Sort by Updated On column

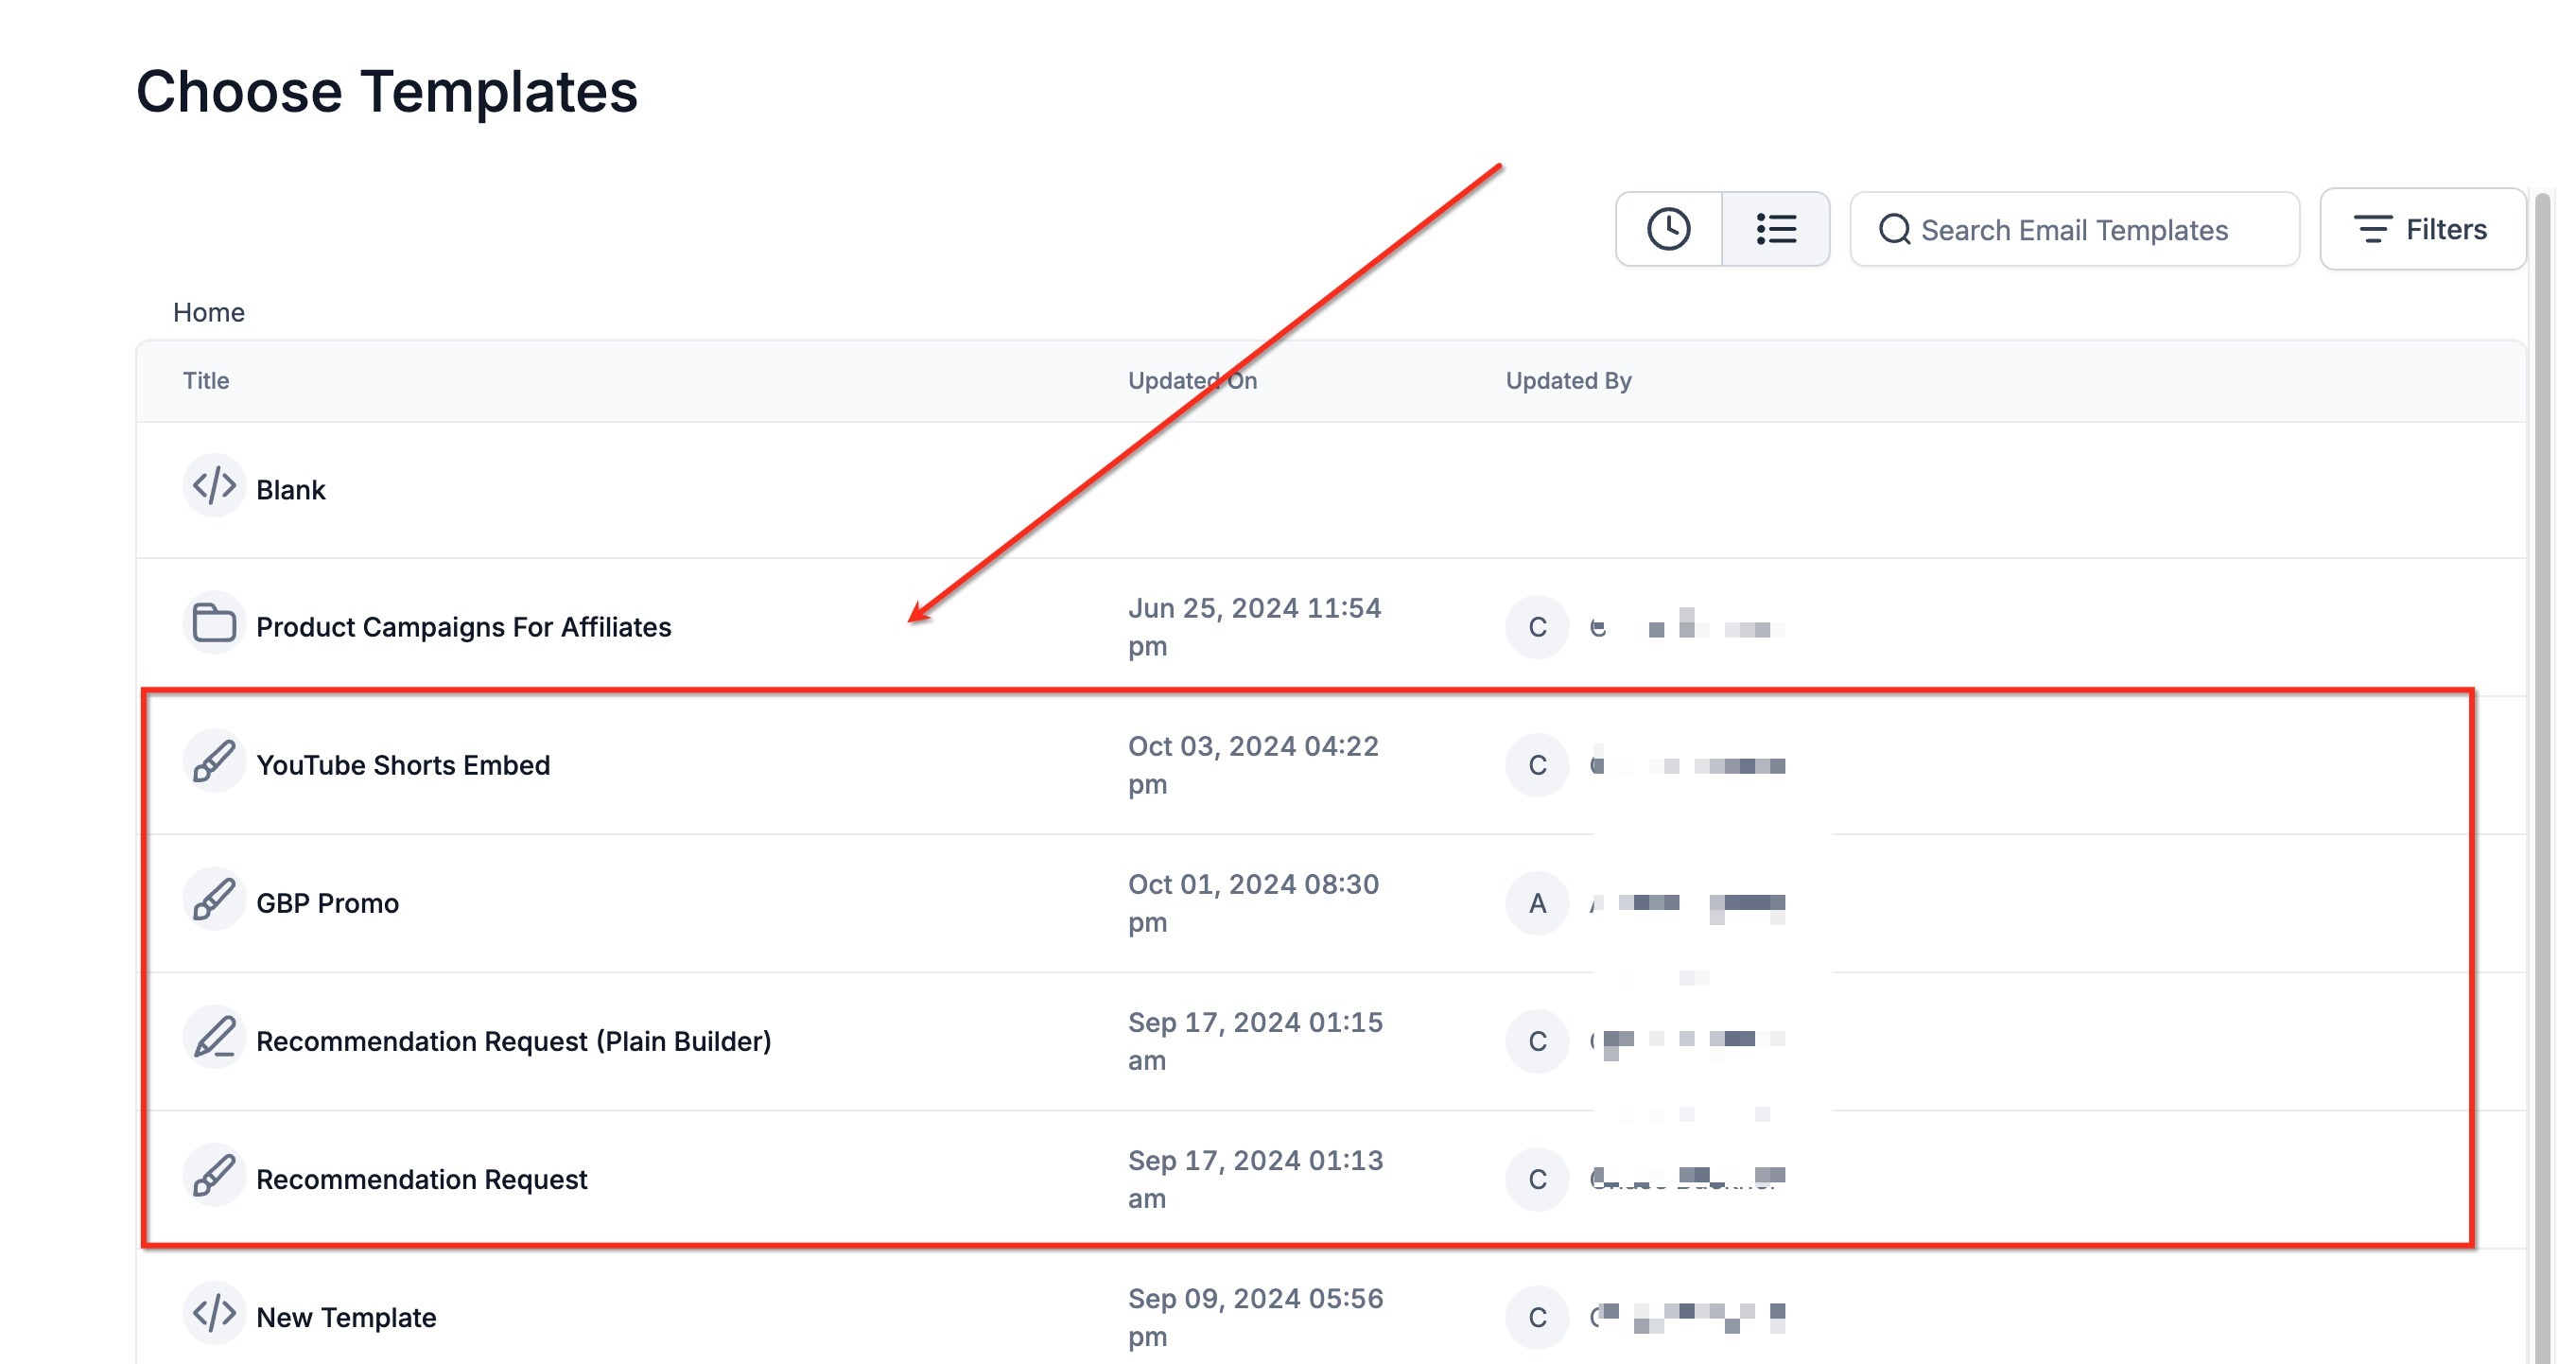(1192, 380)
